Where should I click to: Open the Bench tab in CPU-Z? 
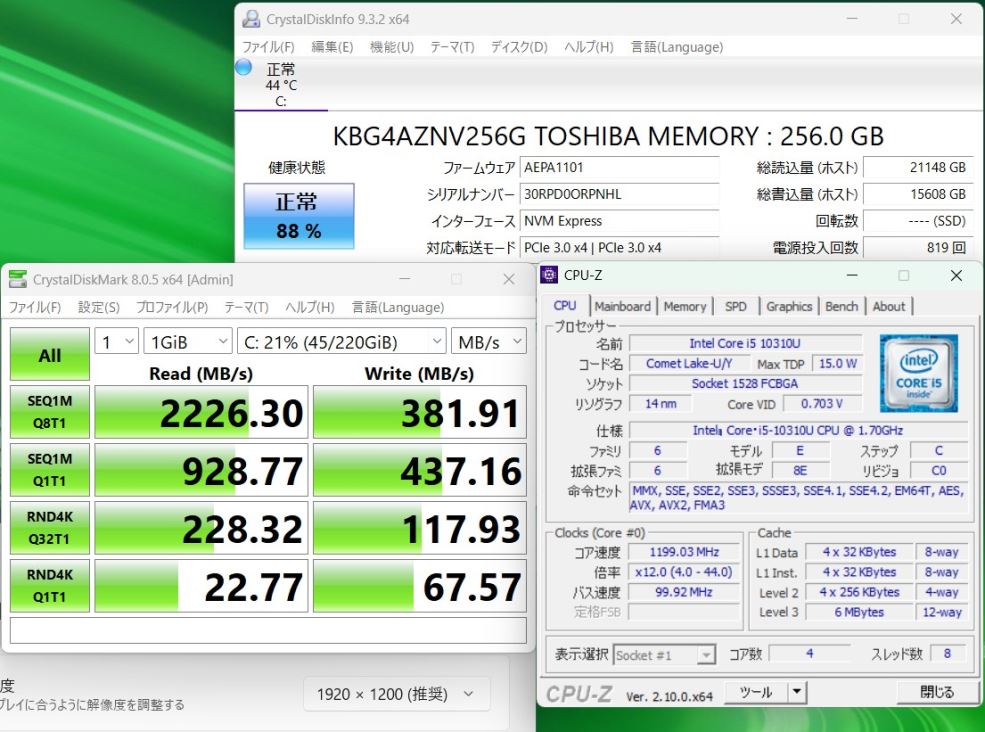click(841, 307)
